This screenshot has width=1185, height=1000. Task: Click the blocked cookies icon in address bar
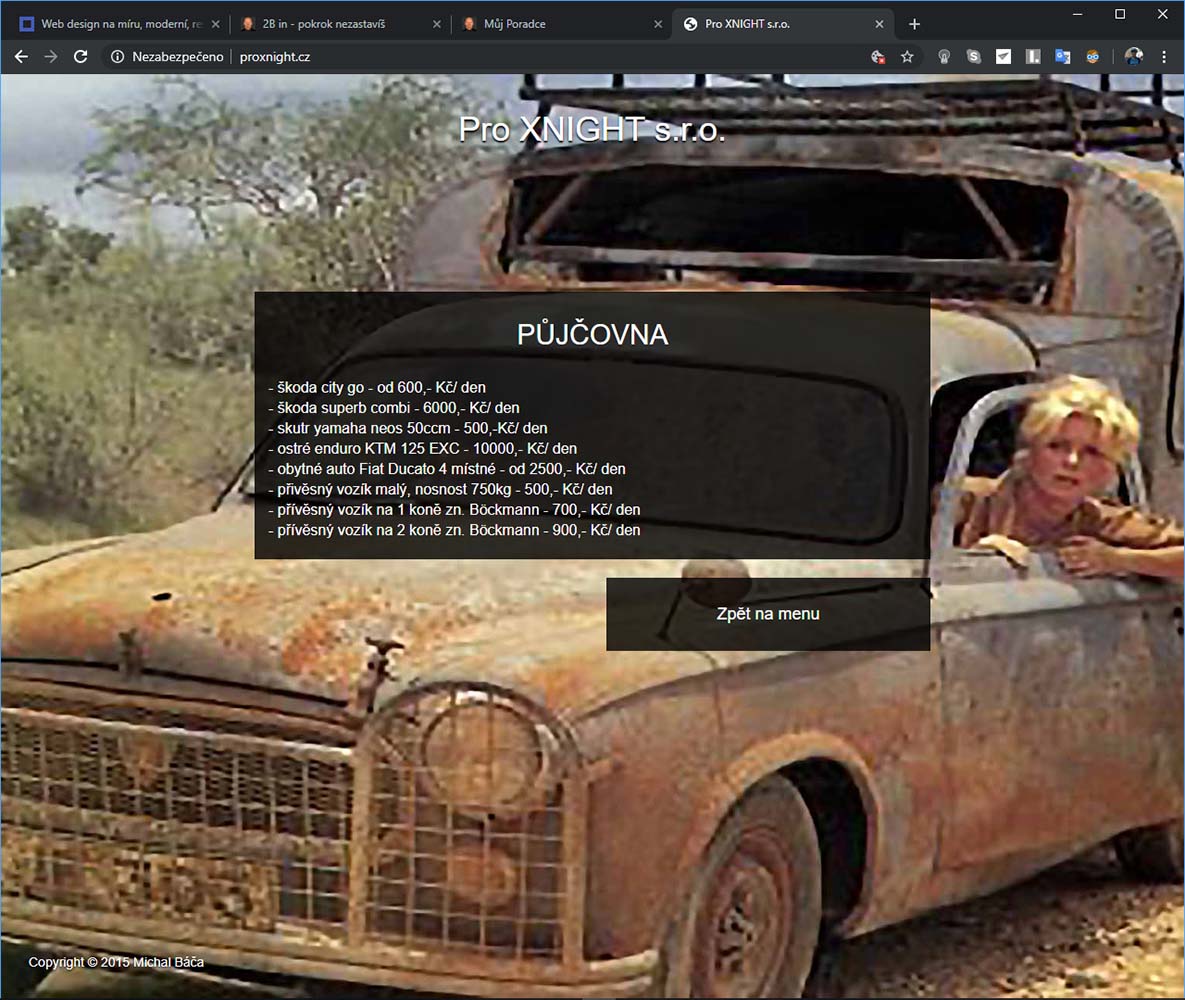point(877,57)
